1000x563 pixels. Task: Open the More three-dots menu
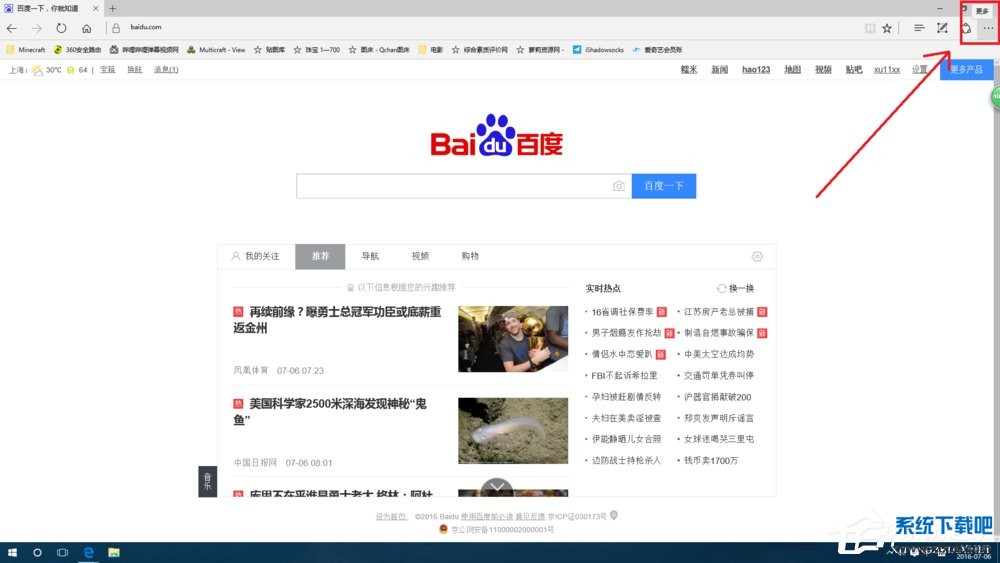pos(988,28)
